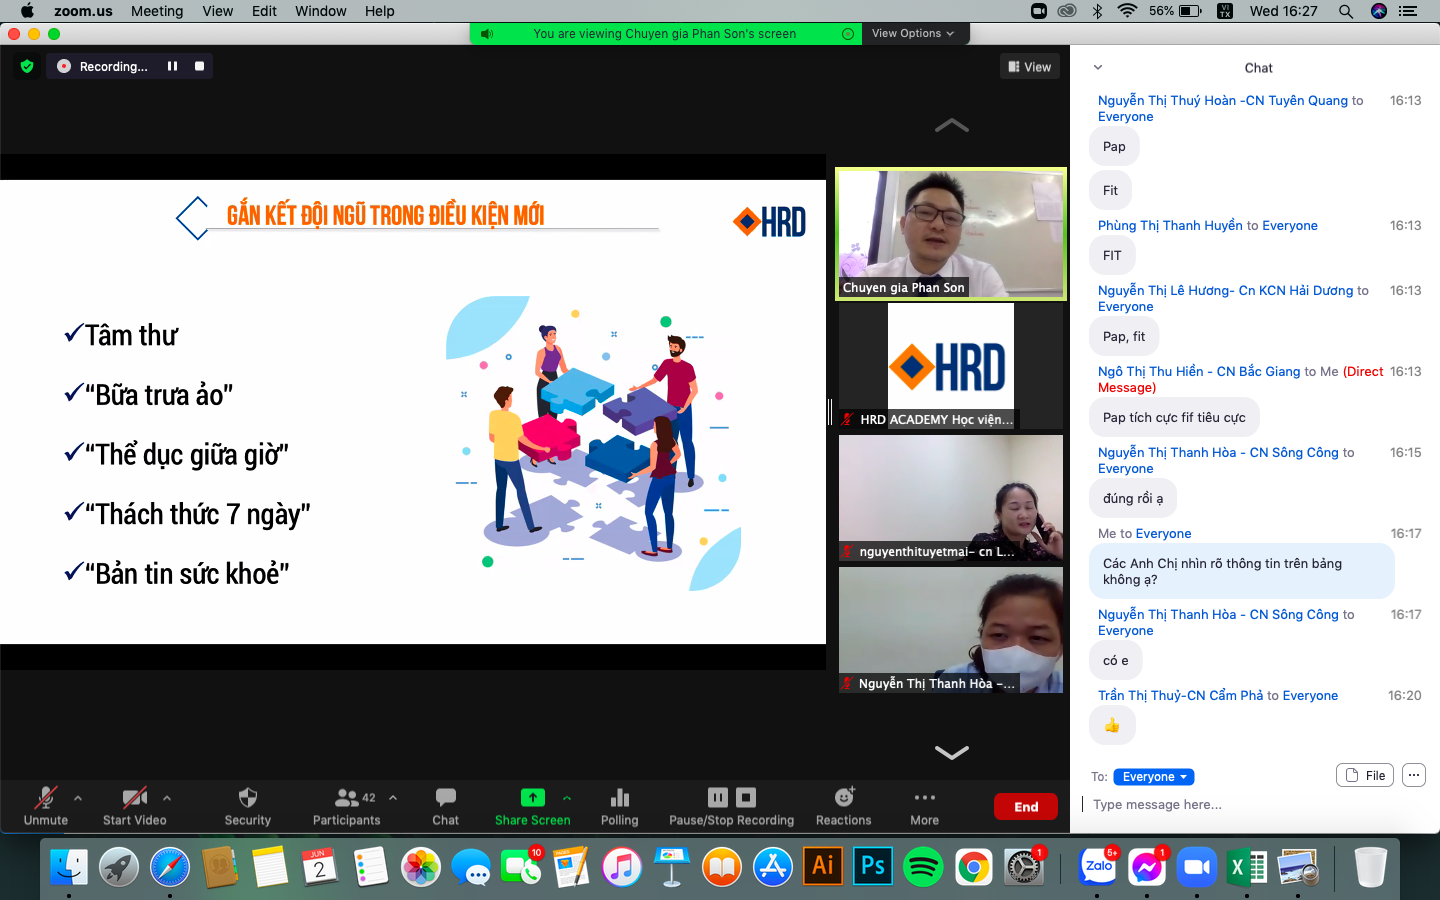Open the View menu in menu bar
The height and width of the screenshot is (900, 1440).
pos(218,11)
